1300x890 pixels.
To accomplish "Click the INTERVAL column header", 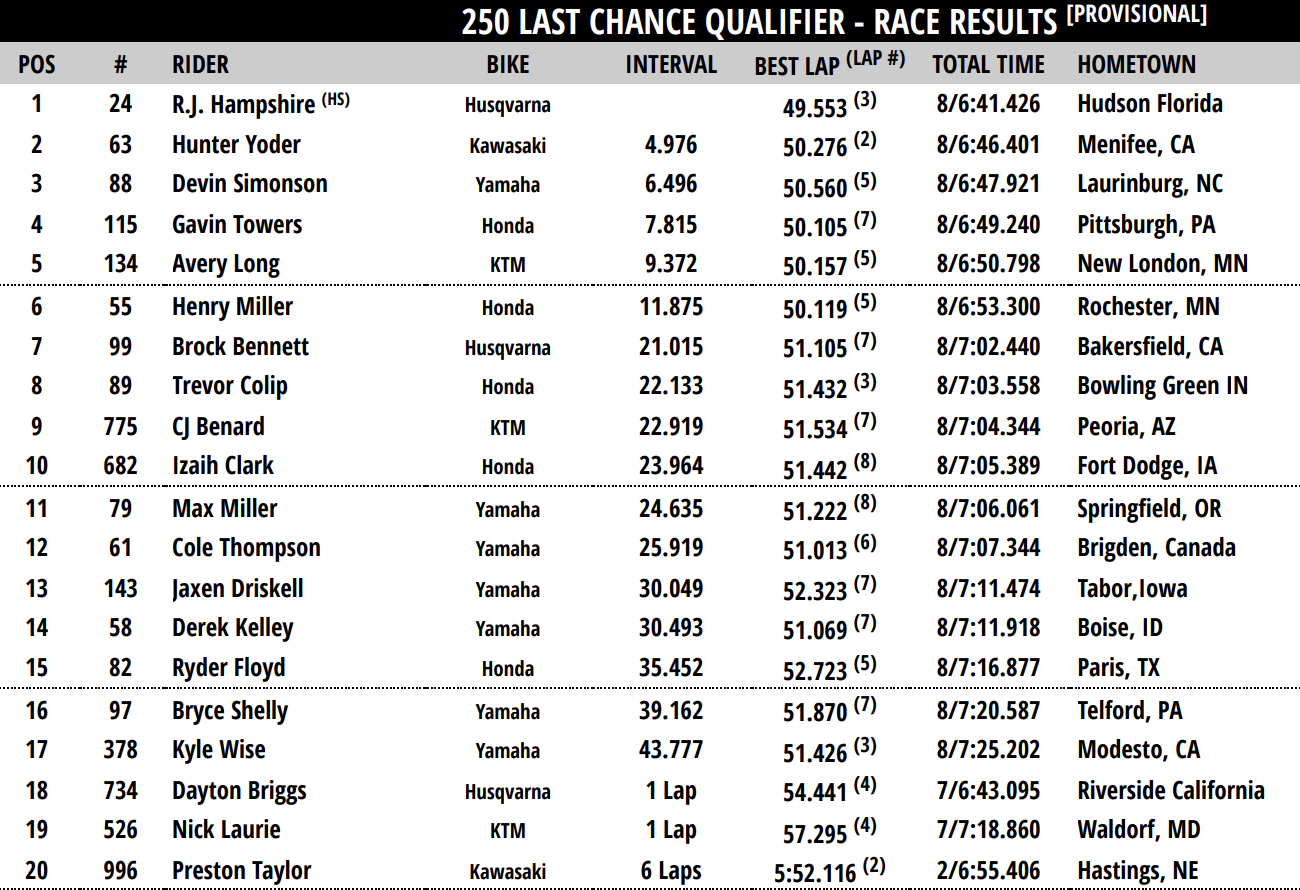I will pos(671,65).
